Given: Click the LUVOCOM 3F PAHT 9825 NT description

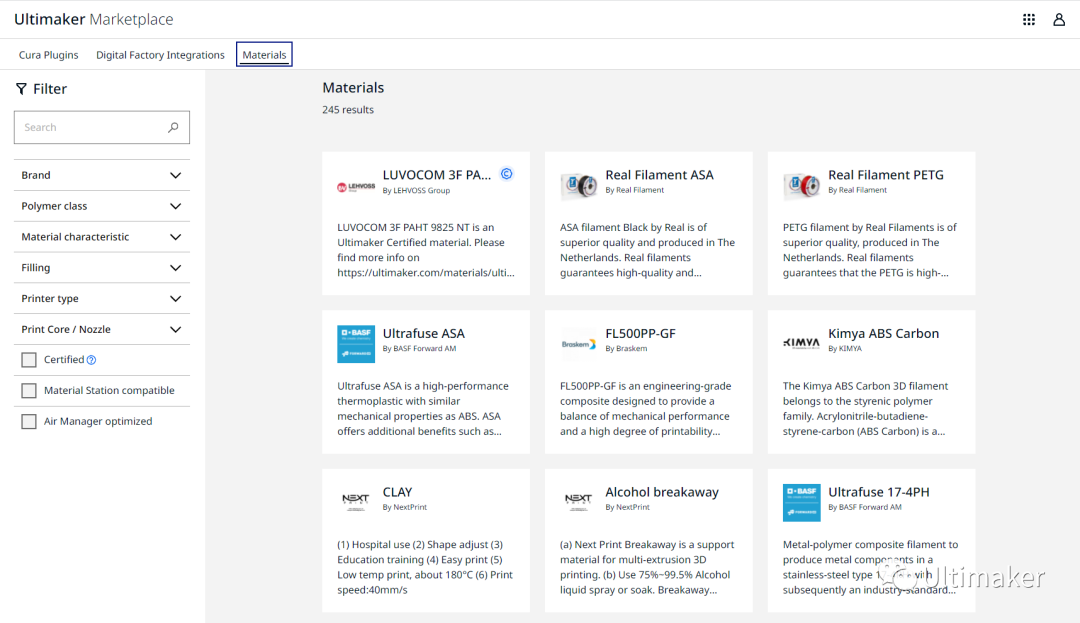Looking at the screenshot, I should click(x=426, y=250).
